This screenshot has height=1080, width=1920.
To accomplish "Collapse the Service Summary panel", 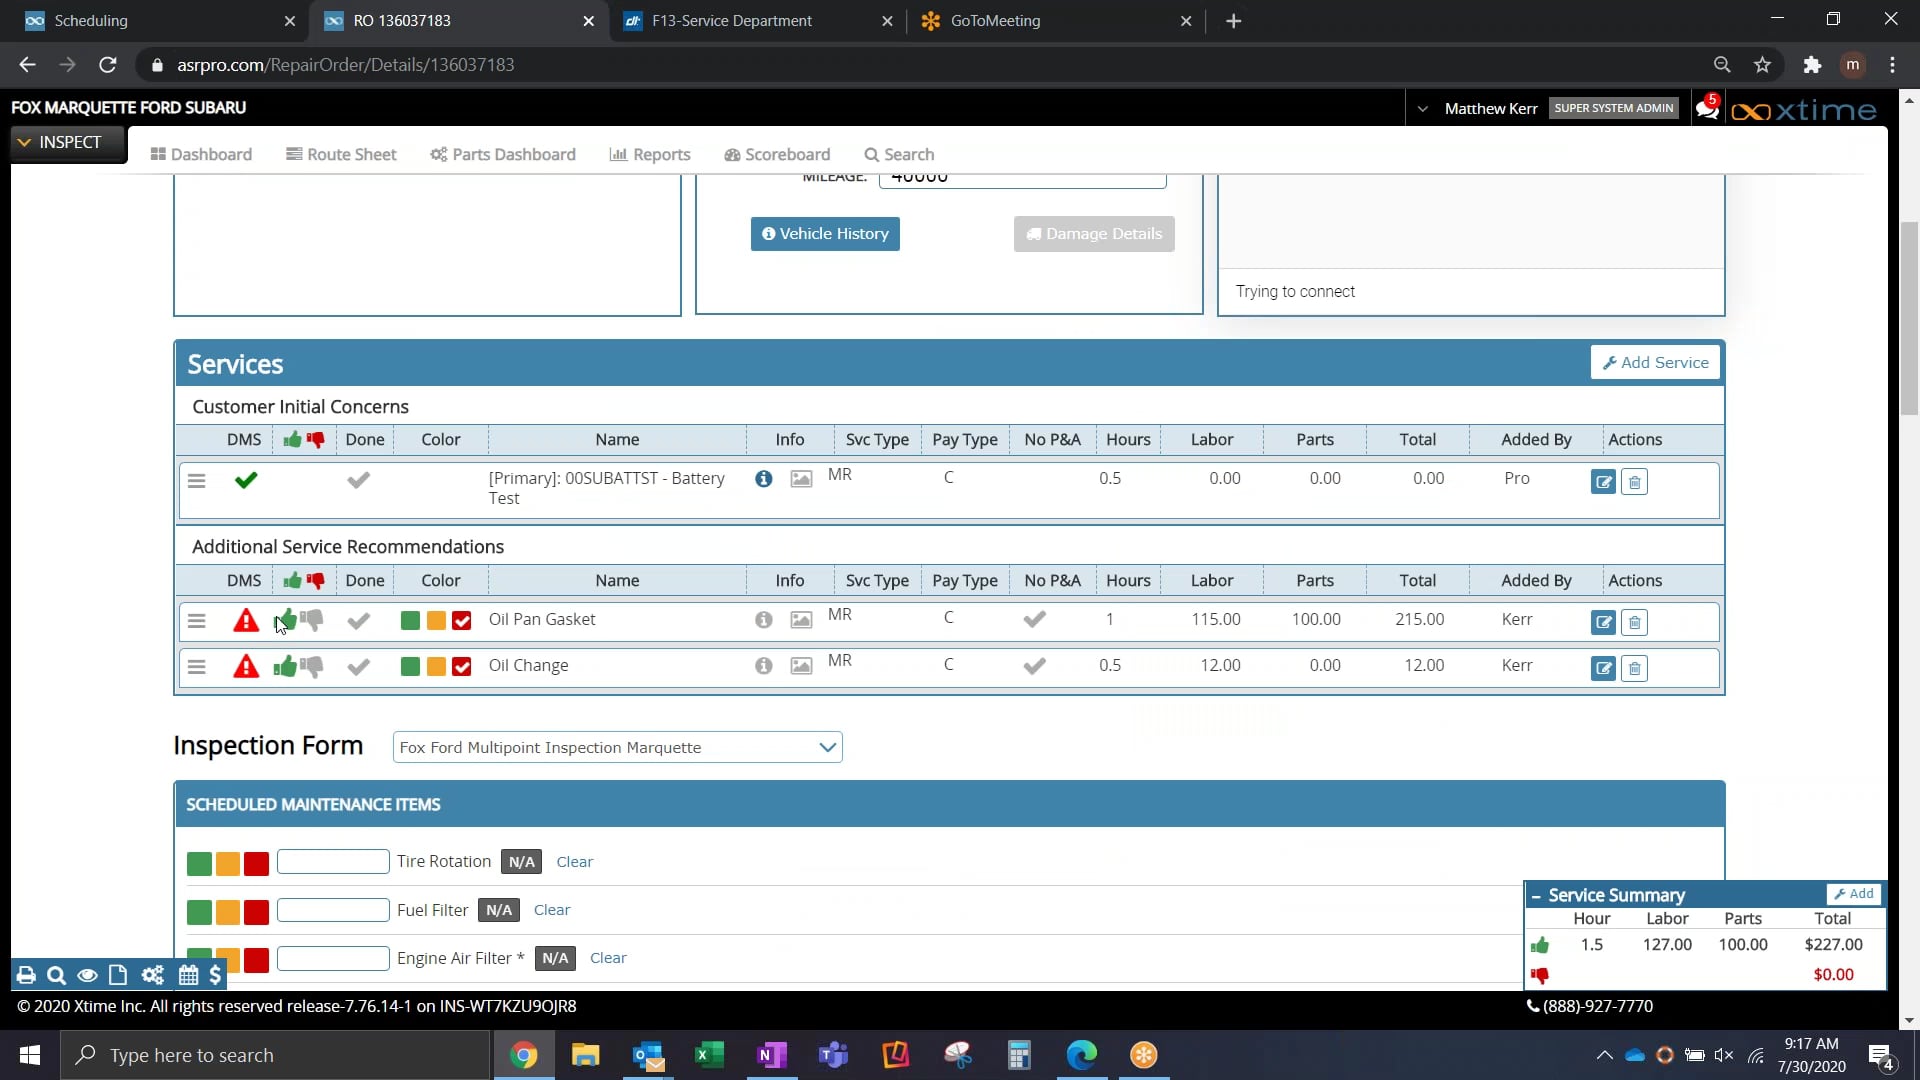I will [1536, 896].
